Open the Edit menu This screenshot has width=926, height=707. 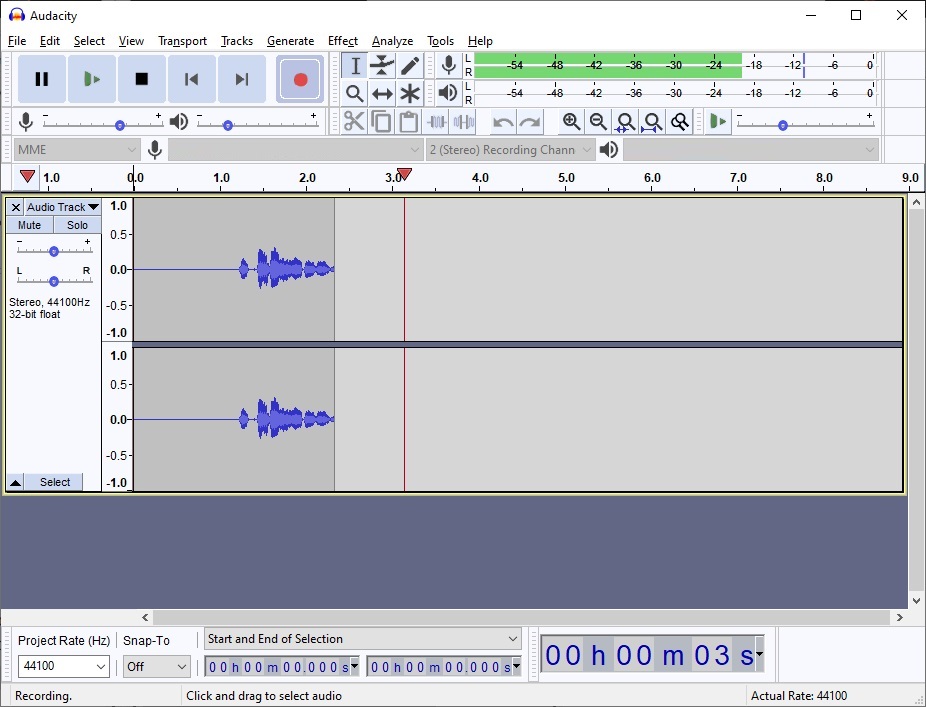pos(50,41)
